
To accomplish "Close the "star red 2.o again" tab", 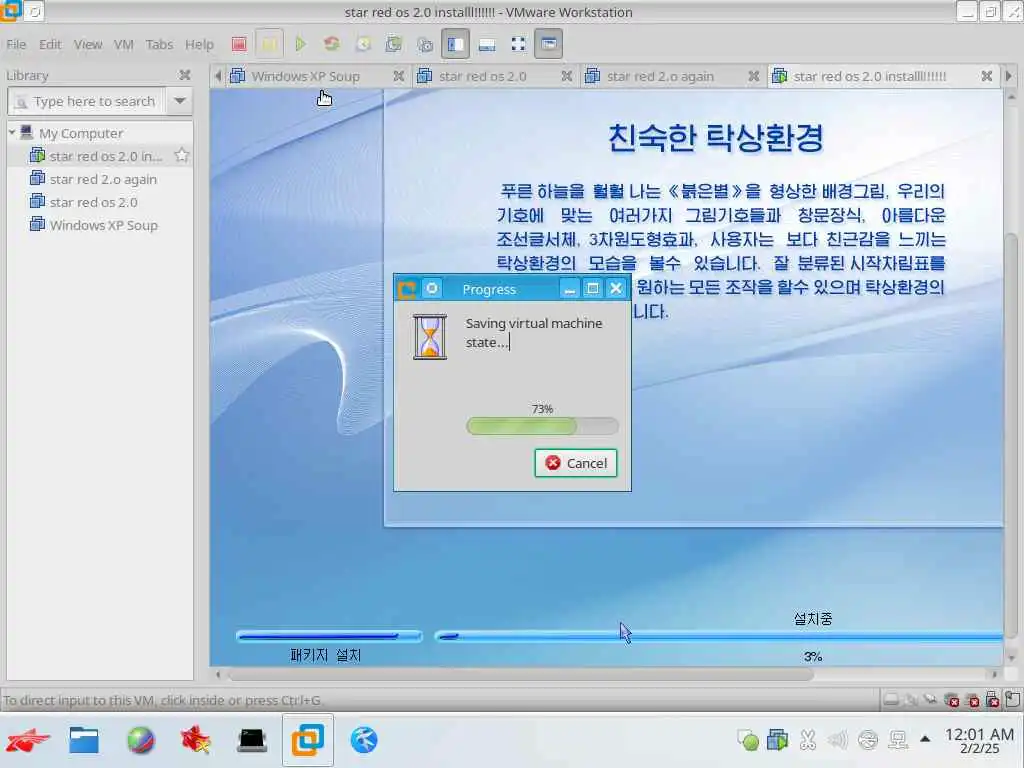I will click(x=754, y=76).
